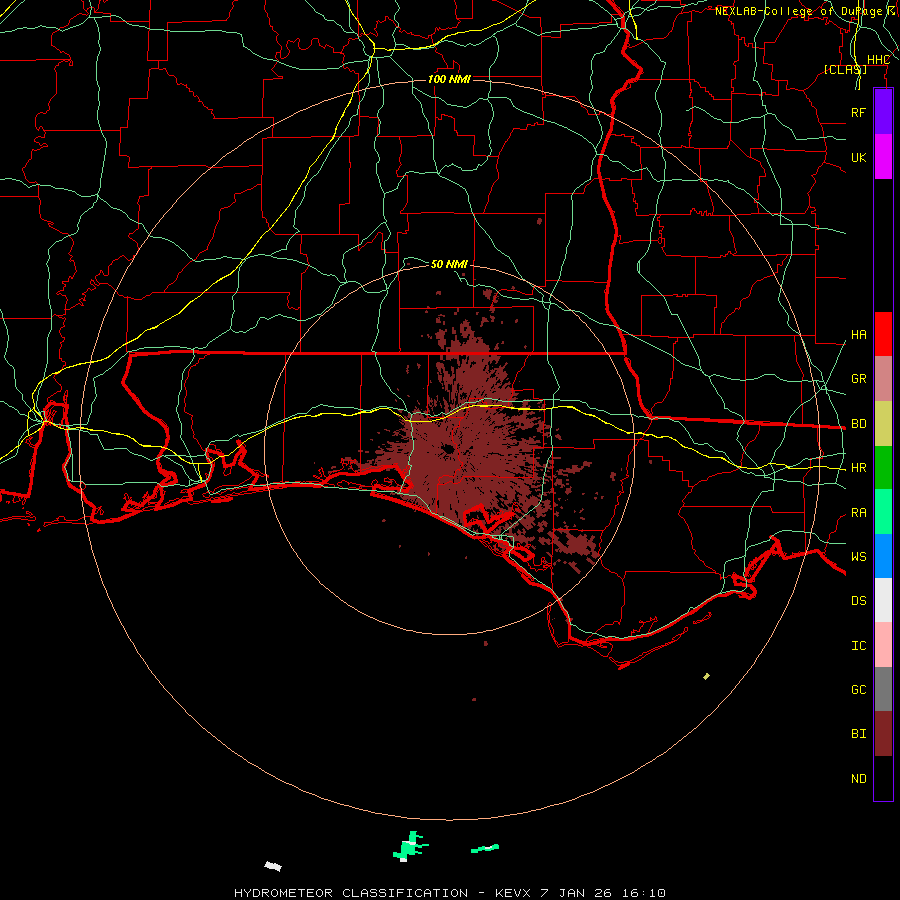Click the UK magenta legend swatch
This screenshot has width=900, height=900.
pos(883,157)
